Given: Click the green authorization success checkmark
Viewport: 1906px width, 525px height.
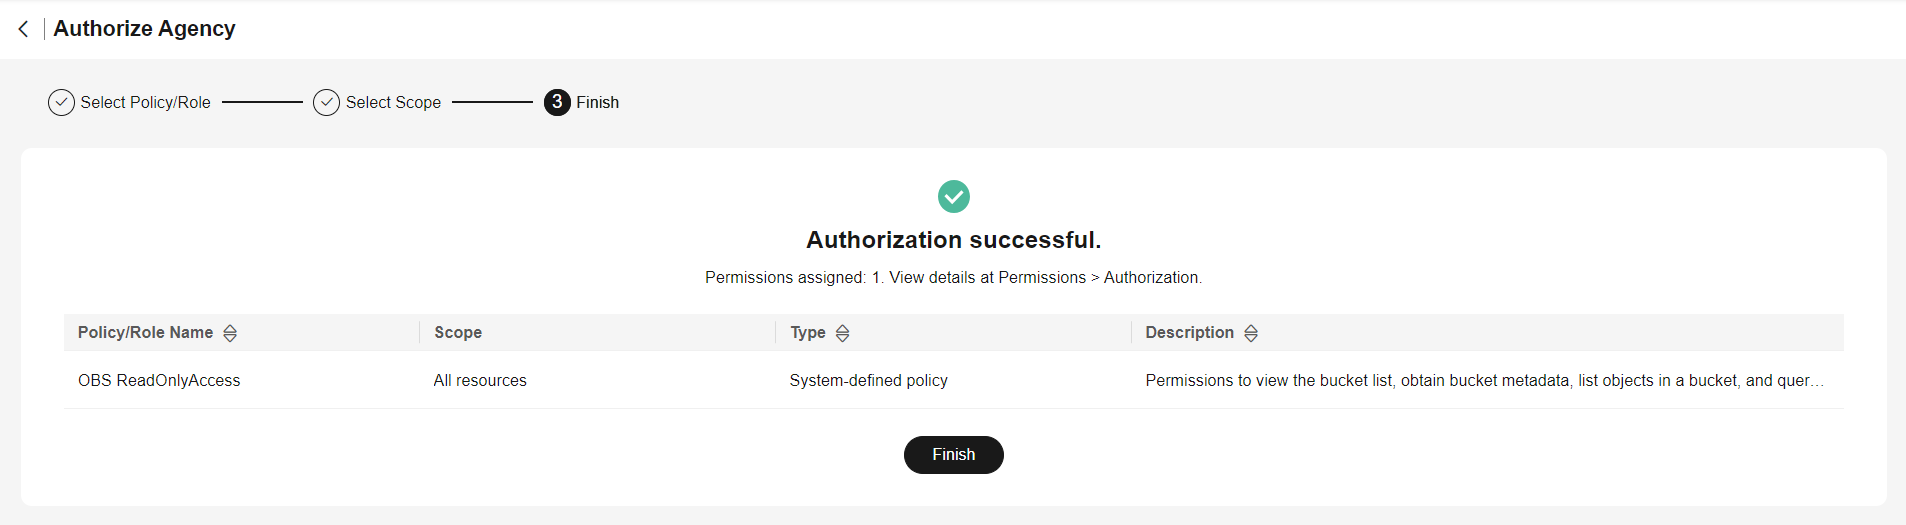Looking at the screenshot, I should coord(953,196).
